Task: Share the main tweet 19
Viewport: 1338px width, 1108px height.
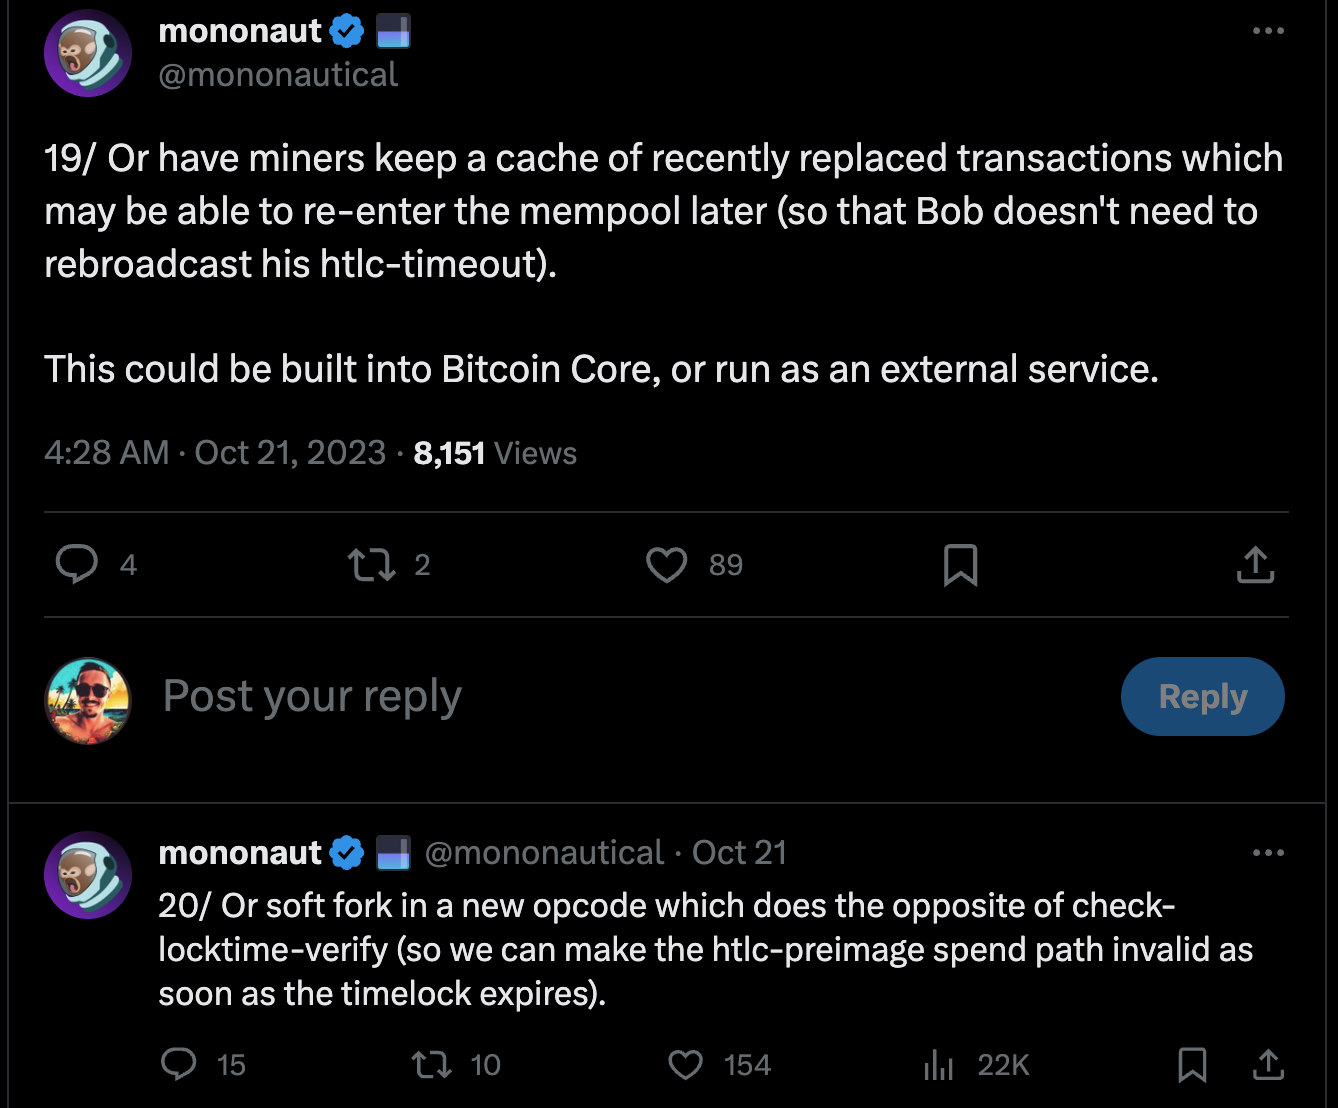Action: (1255, 564)
